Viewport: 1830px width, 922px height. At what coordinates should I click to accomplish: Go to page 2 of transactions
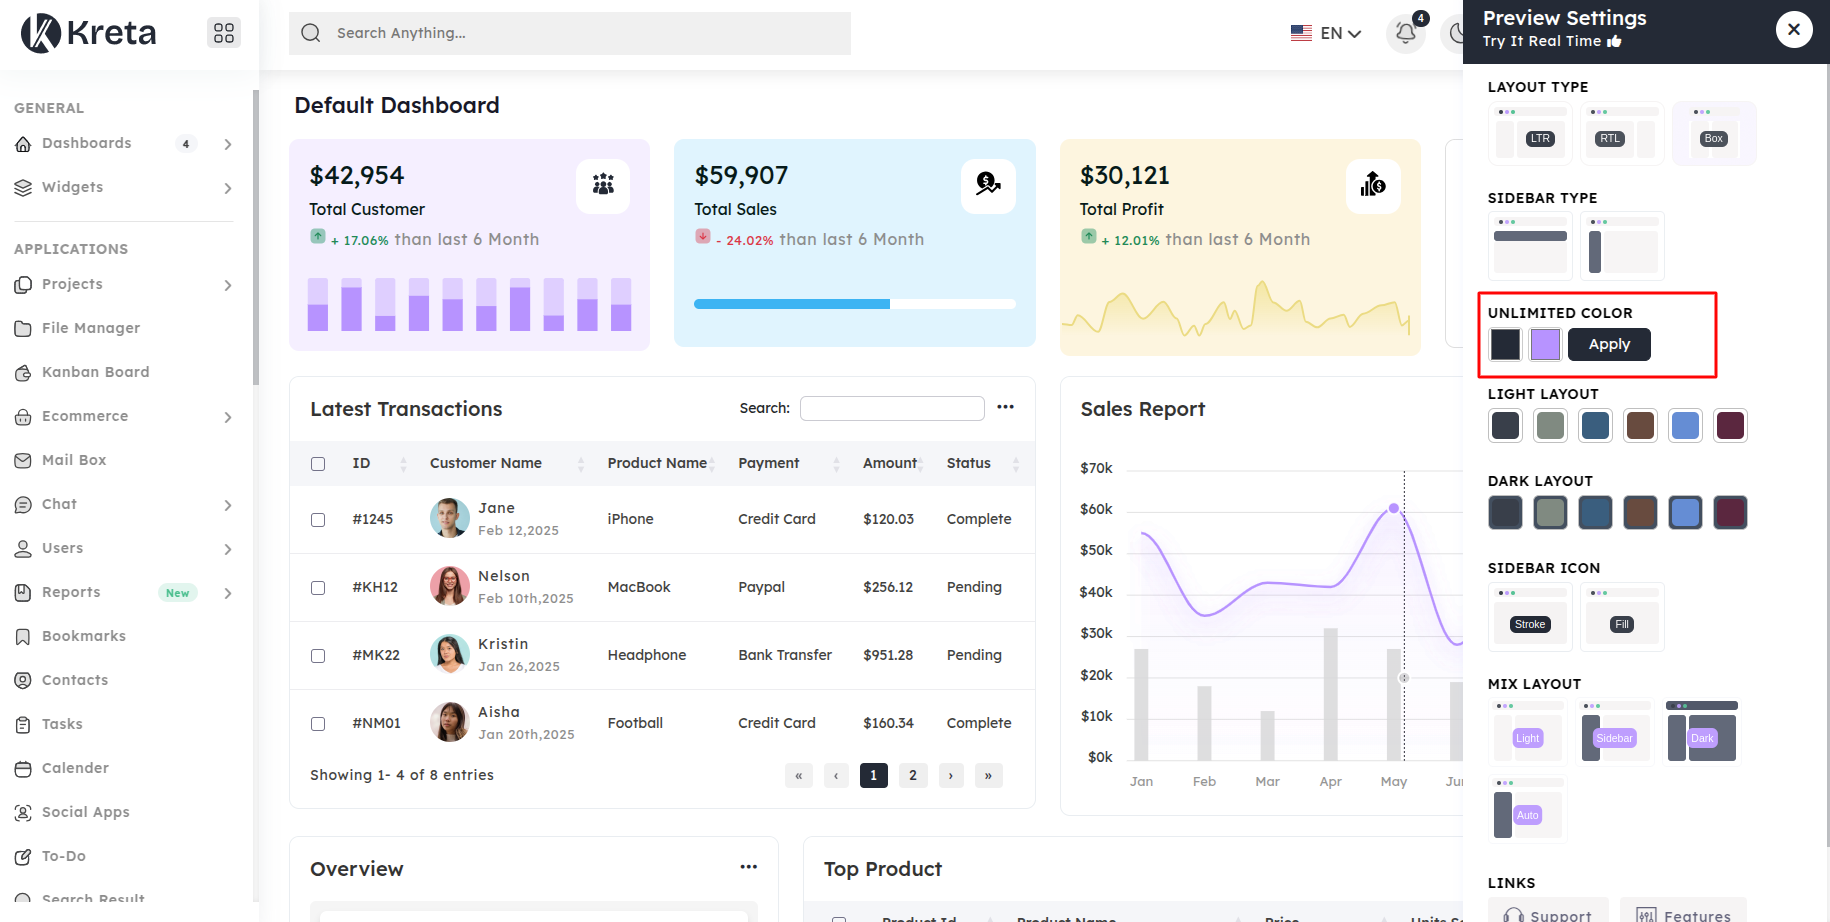912,775
